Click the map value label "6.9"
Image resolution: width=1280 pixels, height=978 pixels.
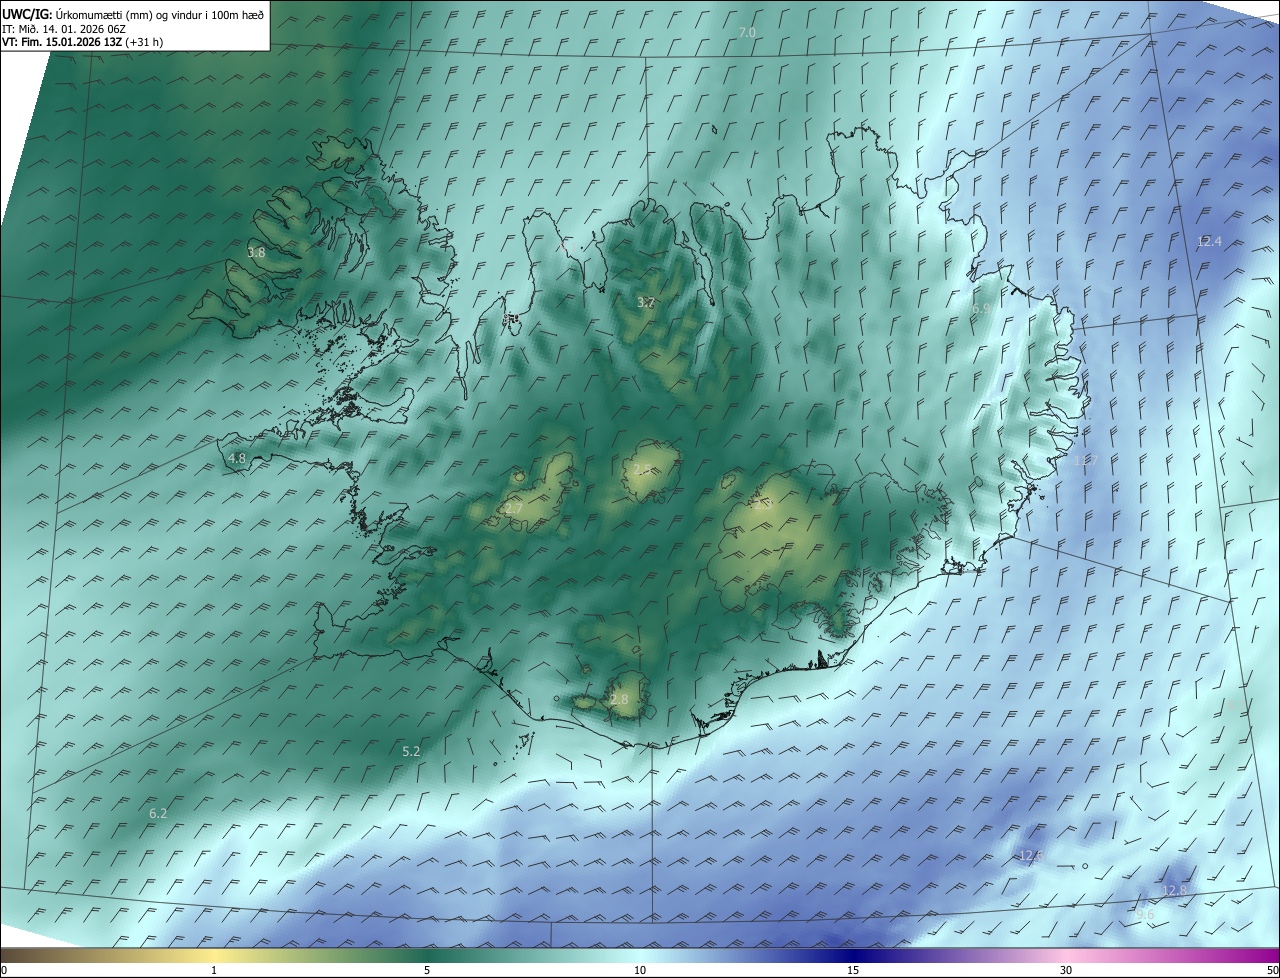(x=981, y=310)
